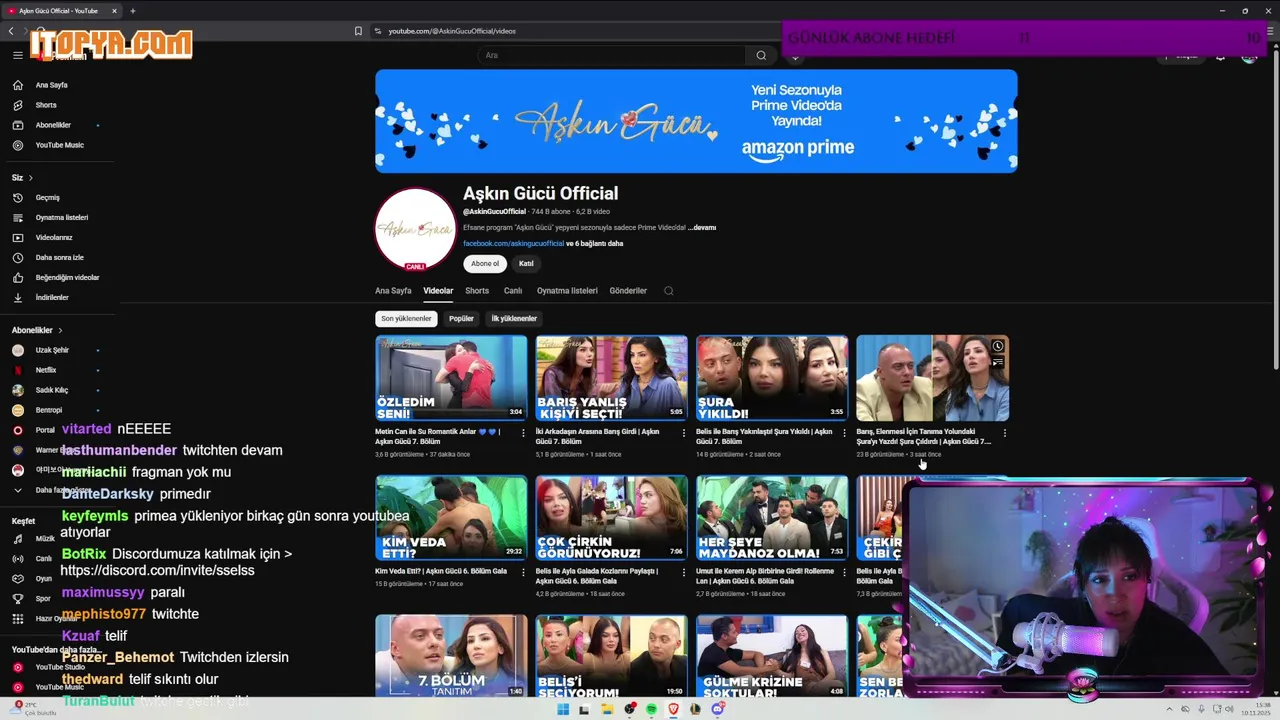This screenshot has height=720, width=1280.
Task: Open Videolarınız in the sidebar
Action: 54,237
